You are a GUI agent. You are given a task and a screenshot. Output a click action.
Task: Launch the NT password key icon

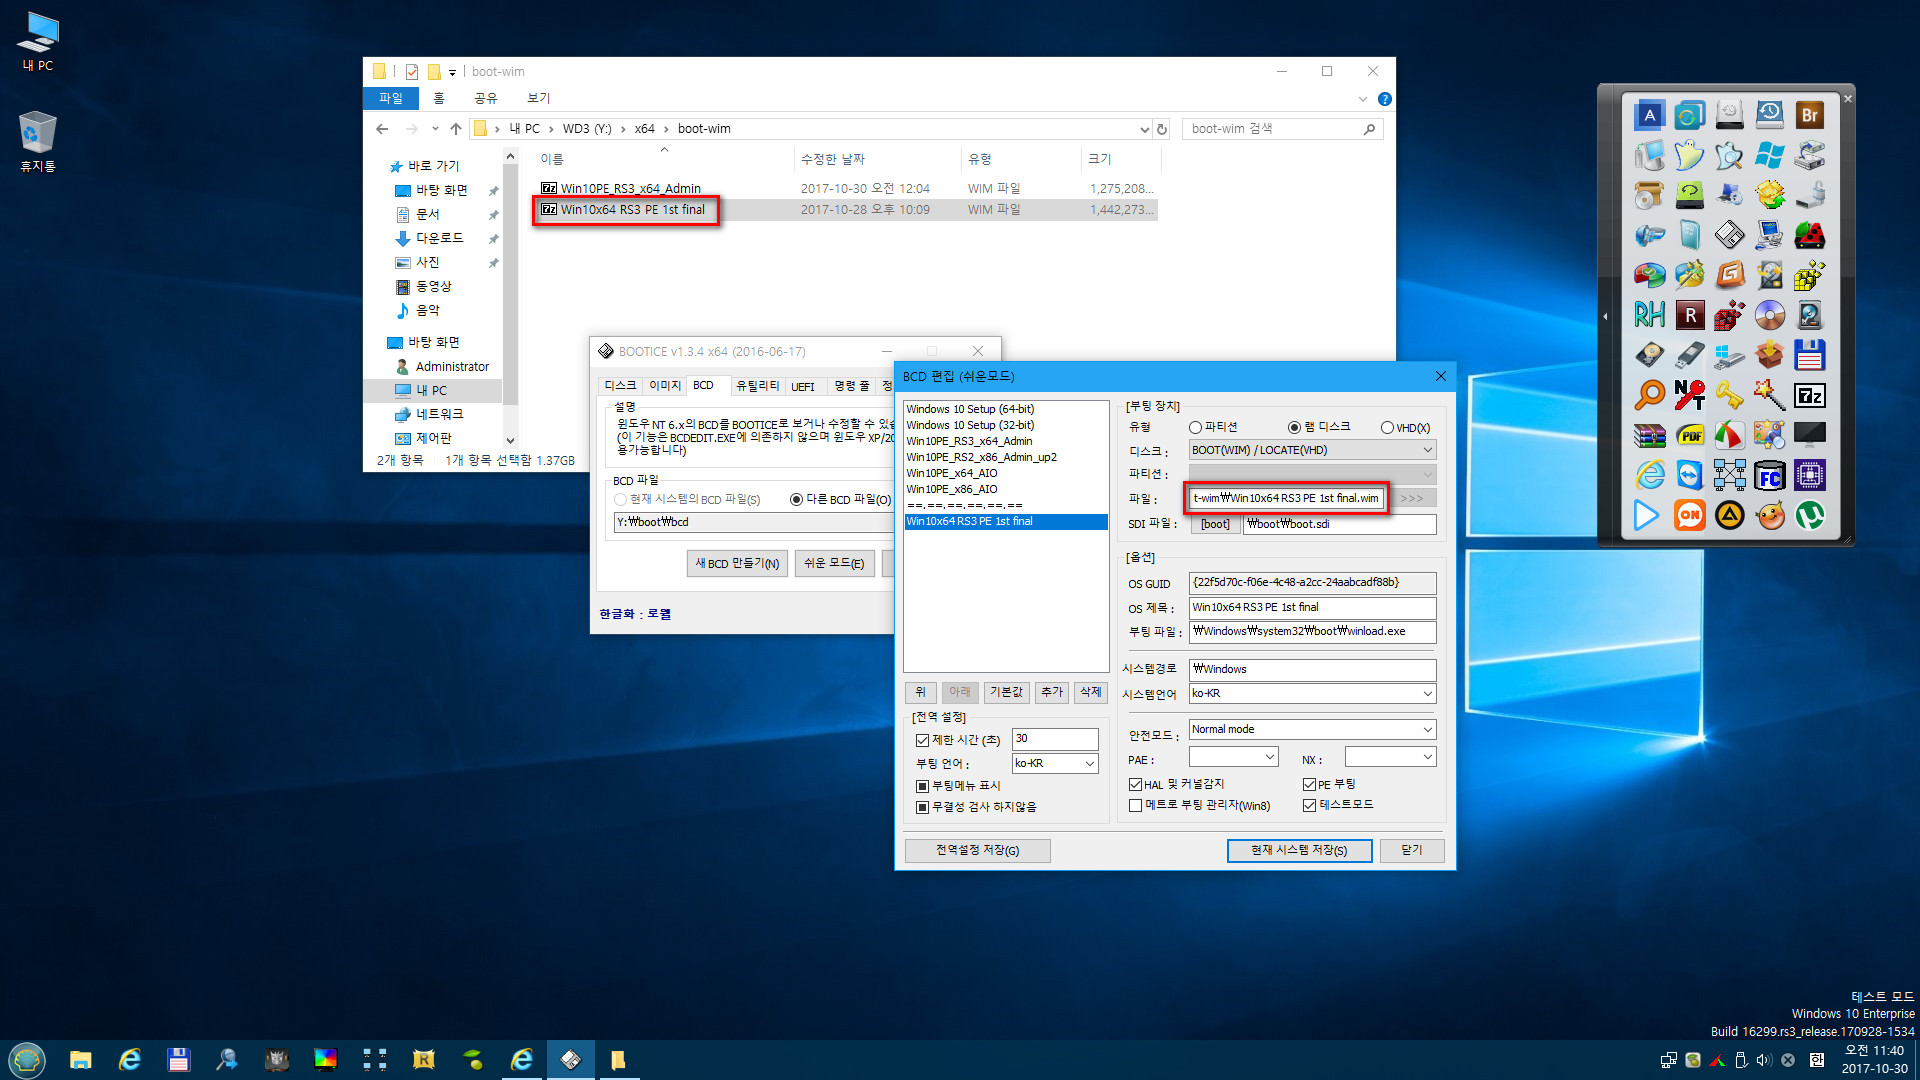click(1689, 395)
